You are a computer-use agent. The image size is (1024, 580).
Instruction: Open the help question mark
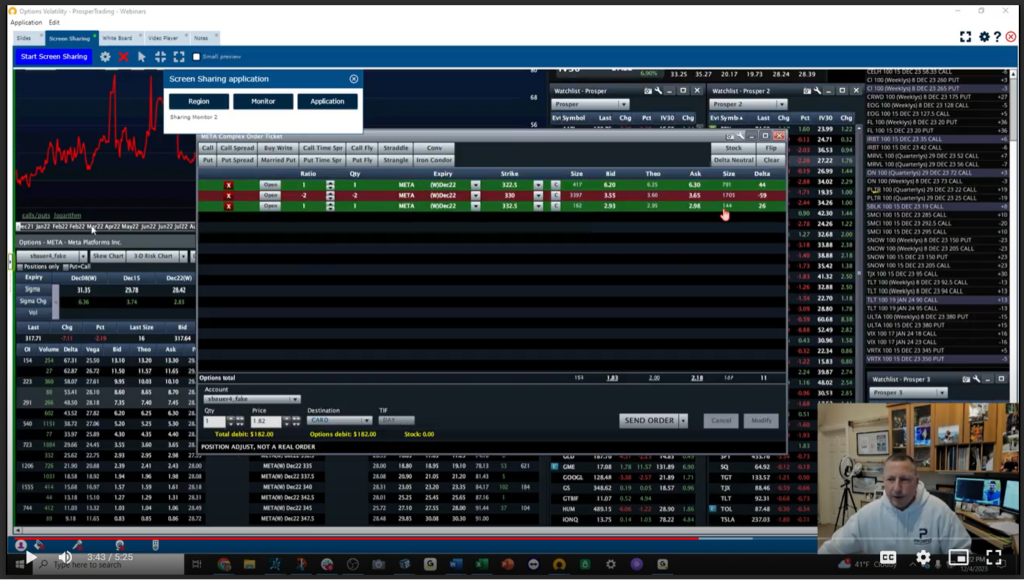(997, 37)
